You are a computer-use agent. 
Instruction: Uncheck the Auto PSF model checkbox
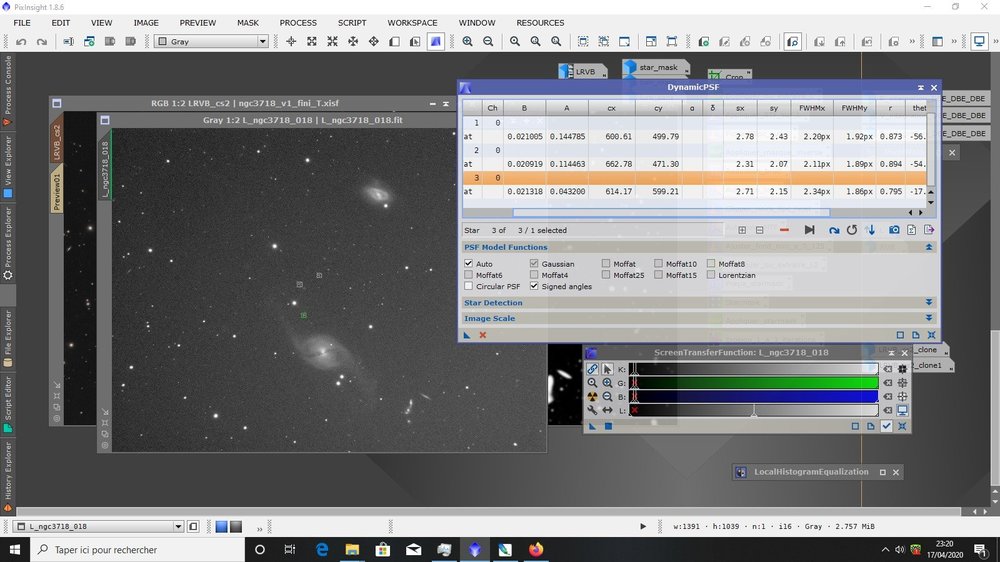tap(469, 264)
